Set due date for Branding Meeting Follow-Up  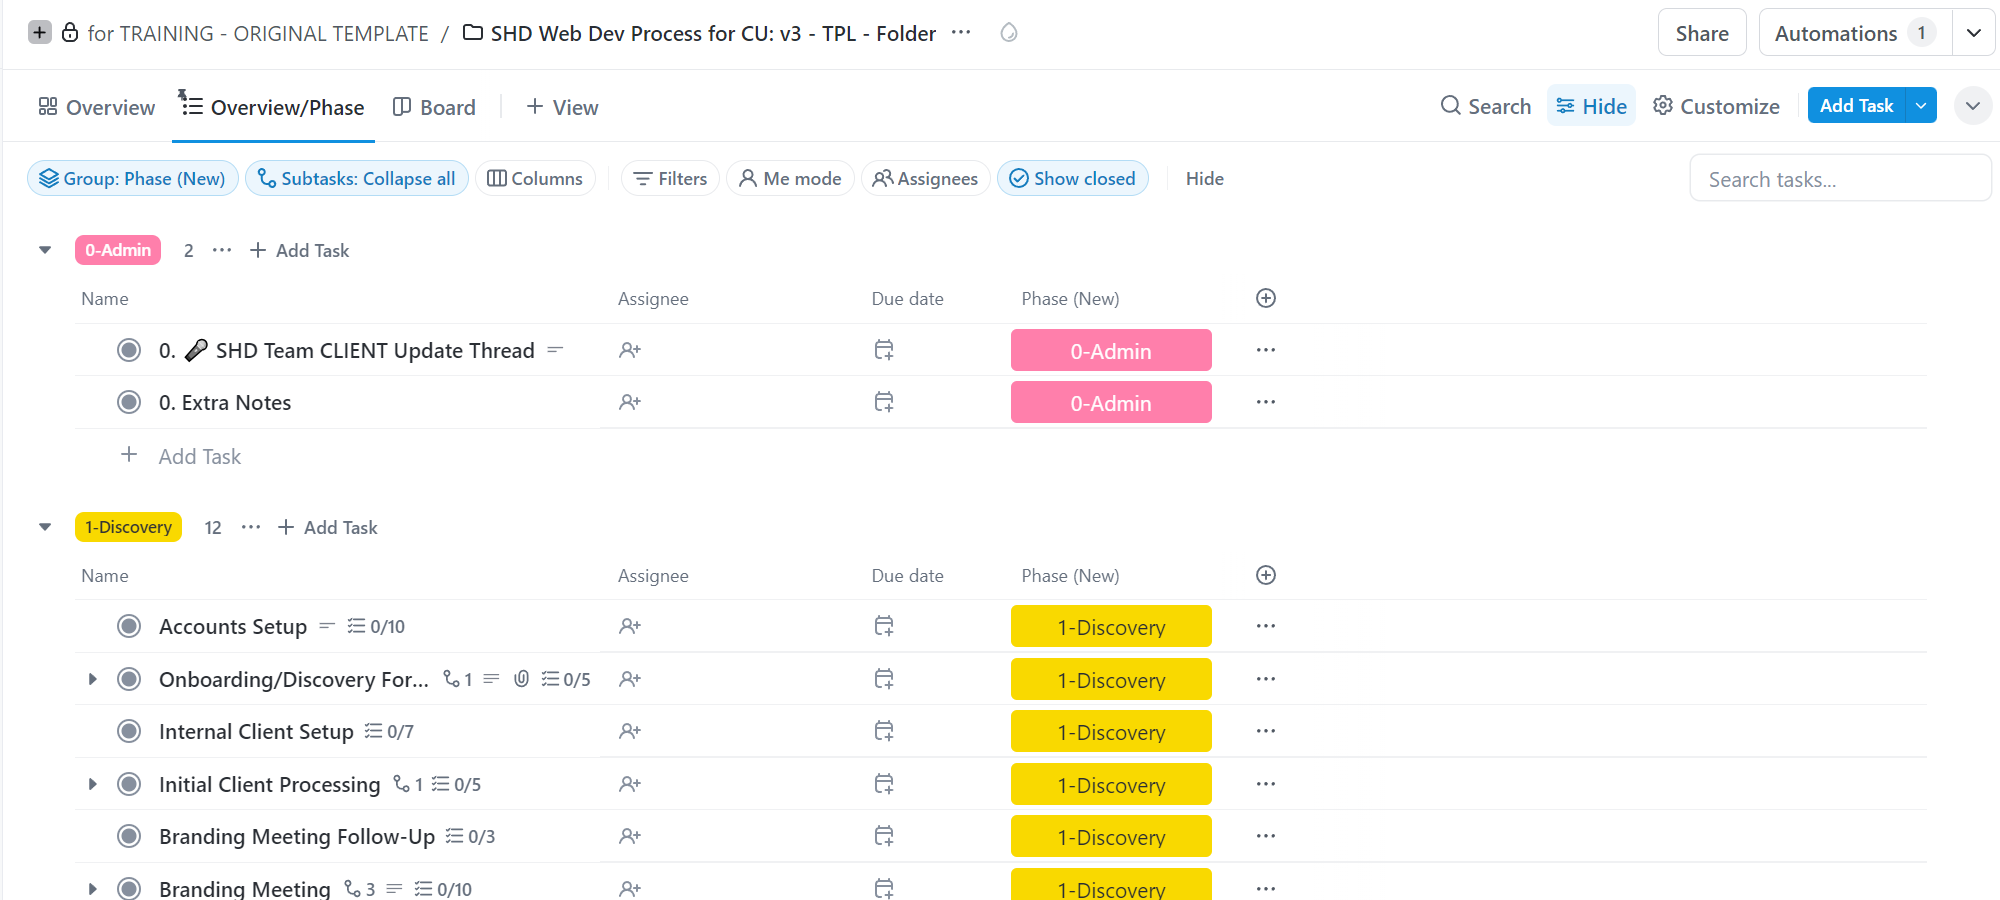click(x=883, y=836)
